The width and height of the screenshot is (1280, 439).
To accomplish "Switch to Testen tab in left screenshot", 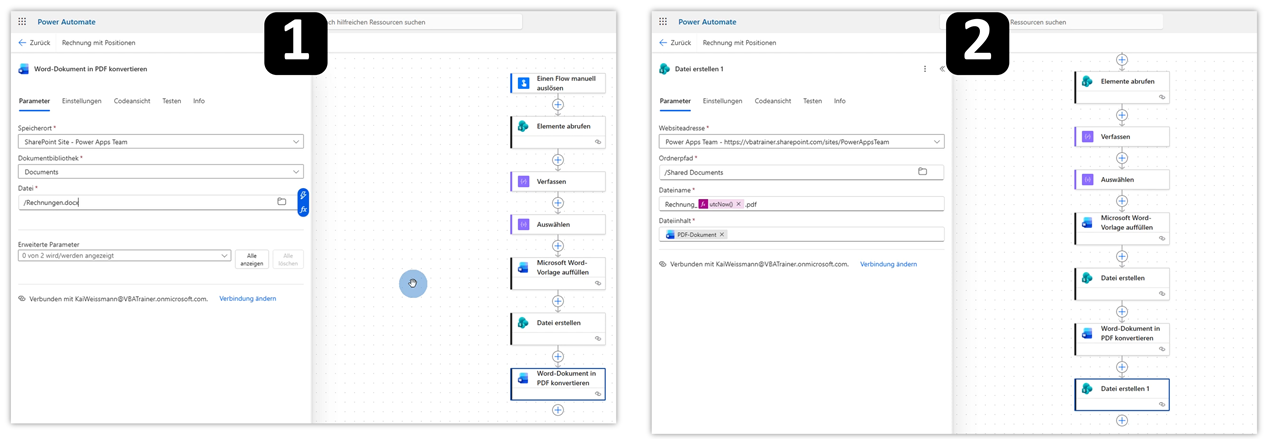I will coord(172,101).
